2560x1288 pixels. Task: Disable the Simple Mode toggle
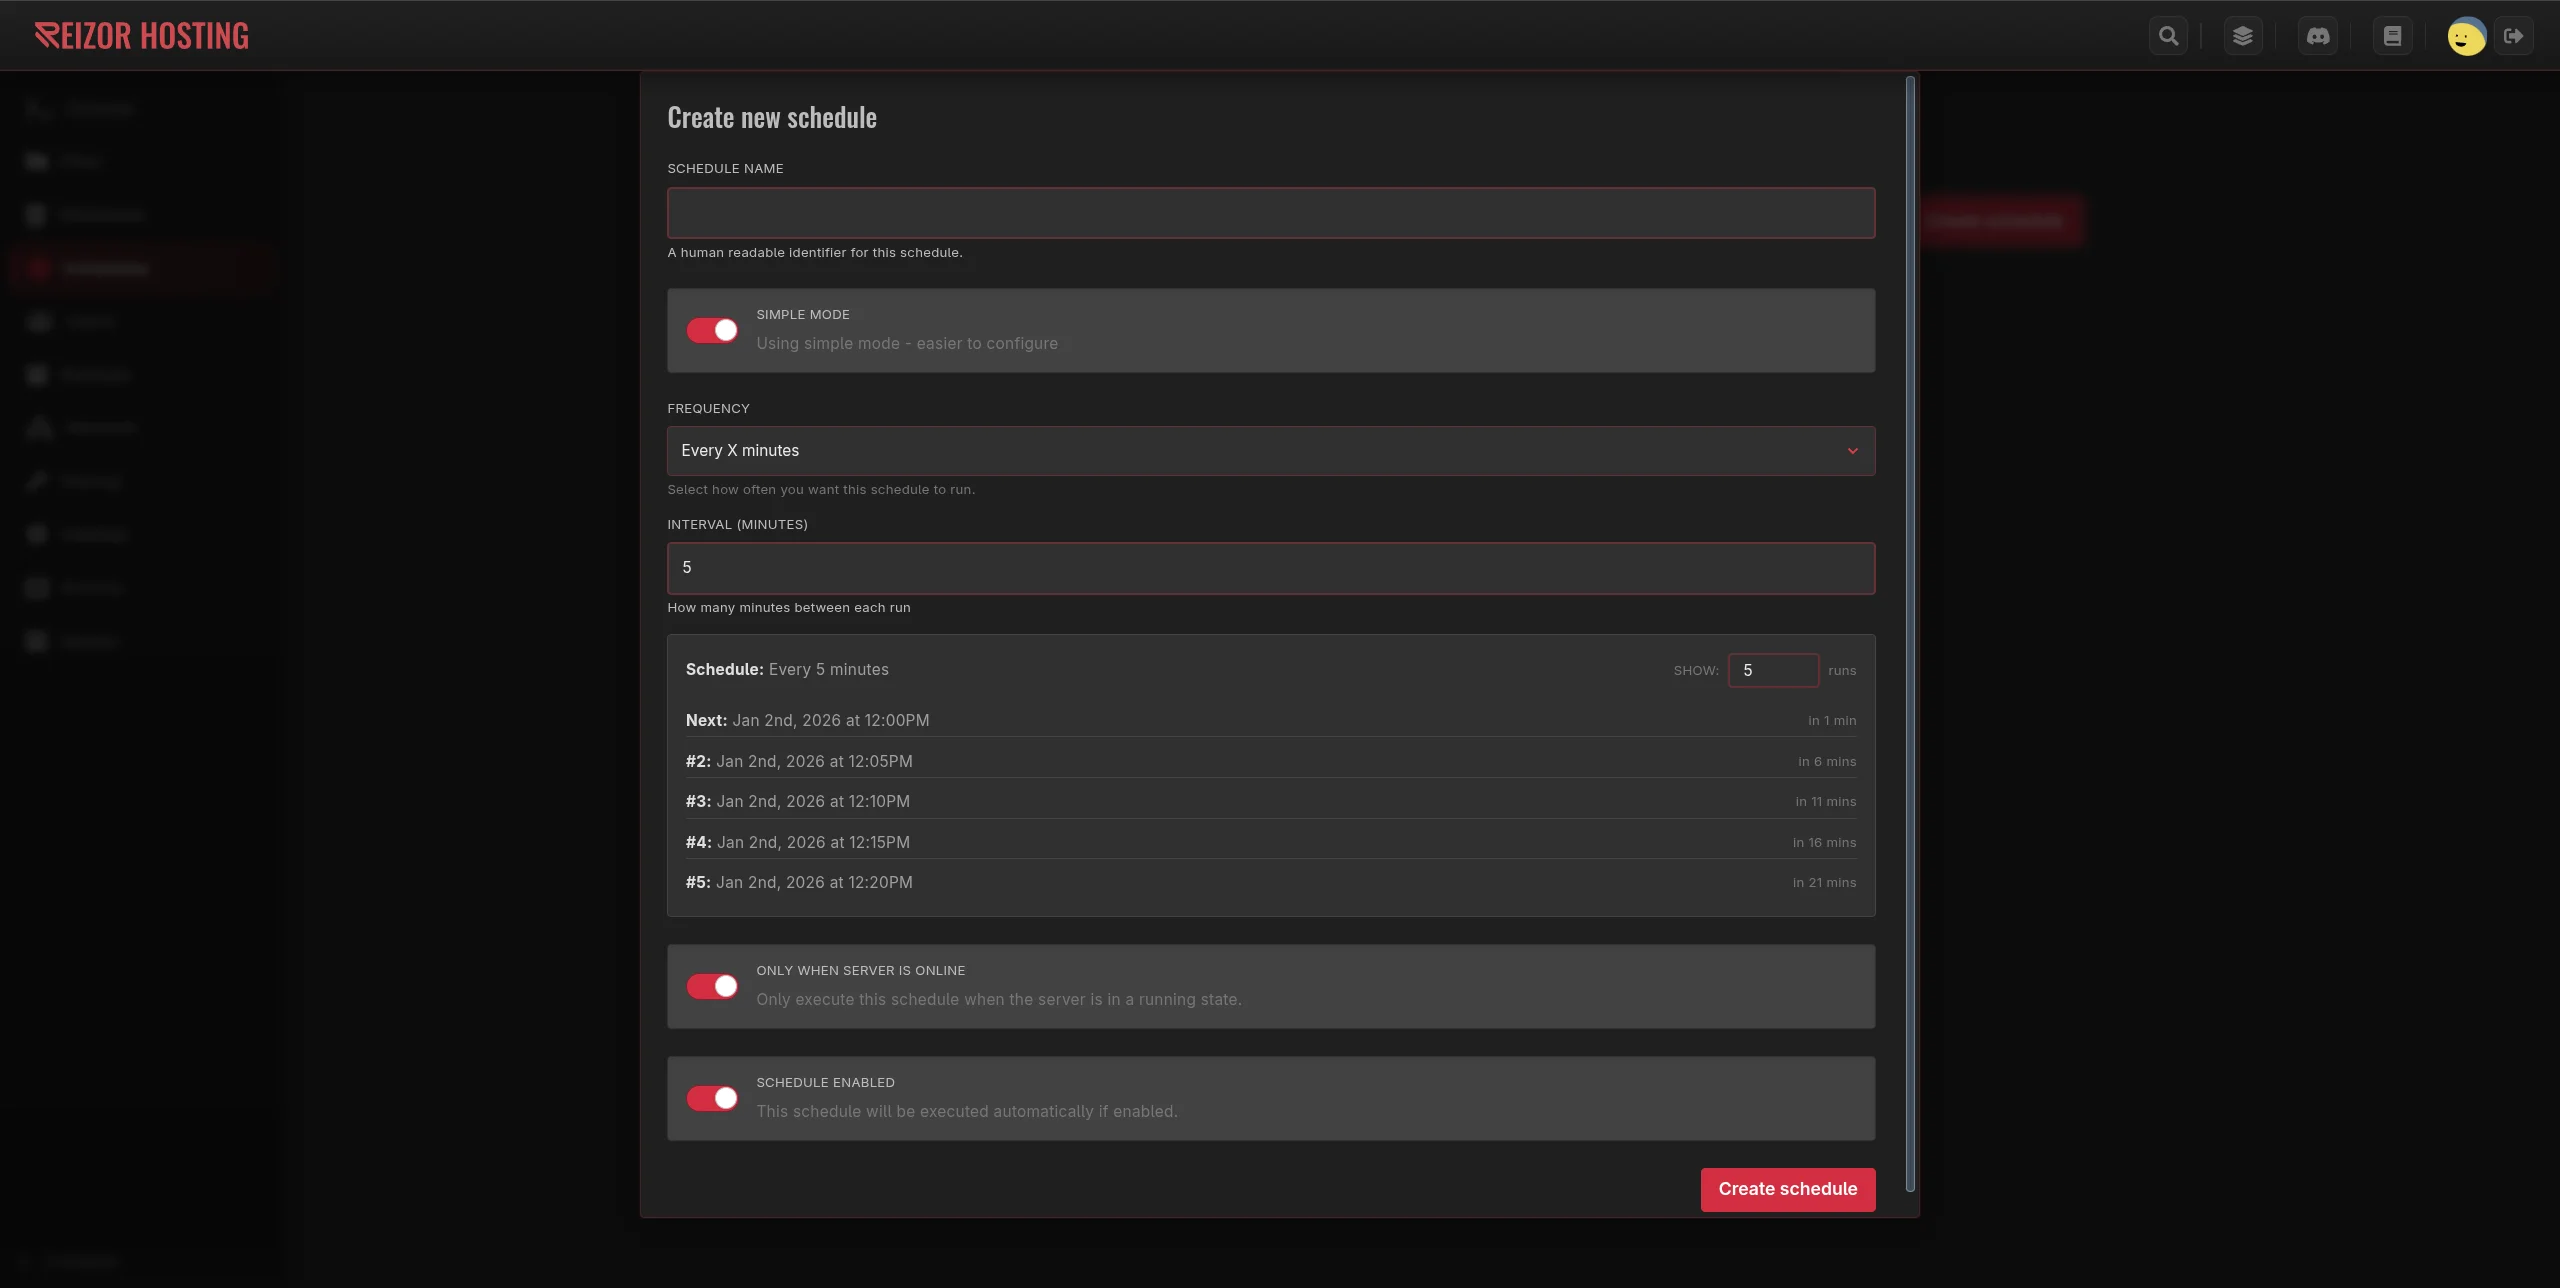point(712,331)
